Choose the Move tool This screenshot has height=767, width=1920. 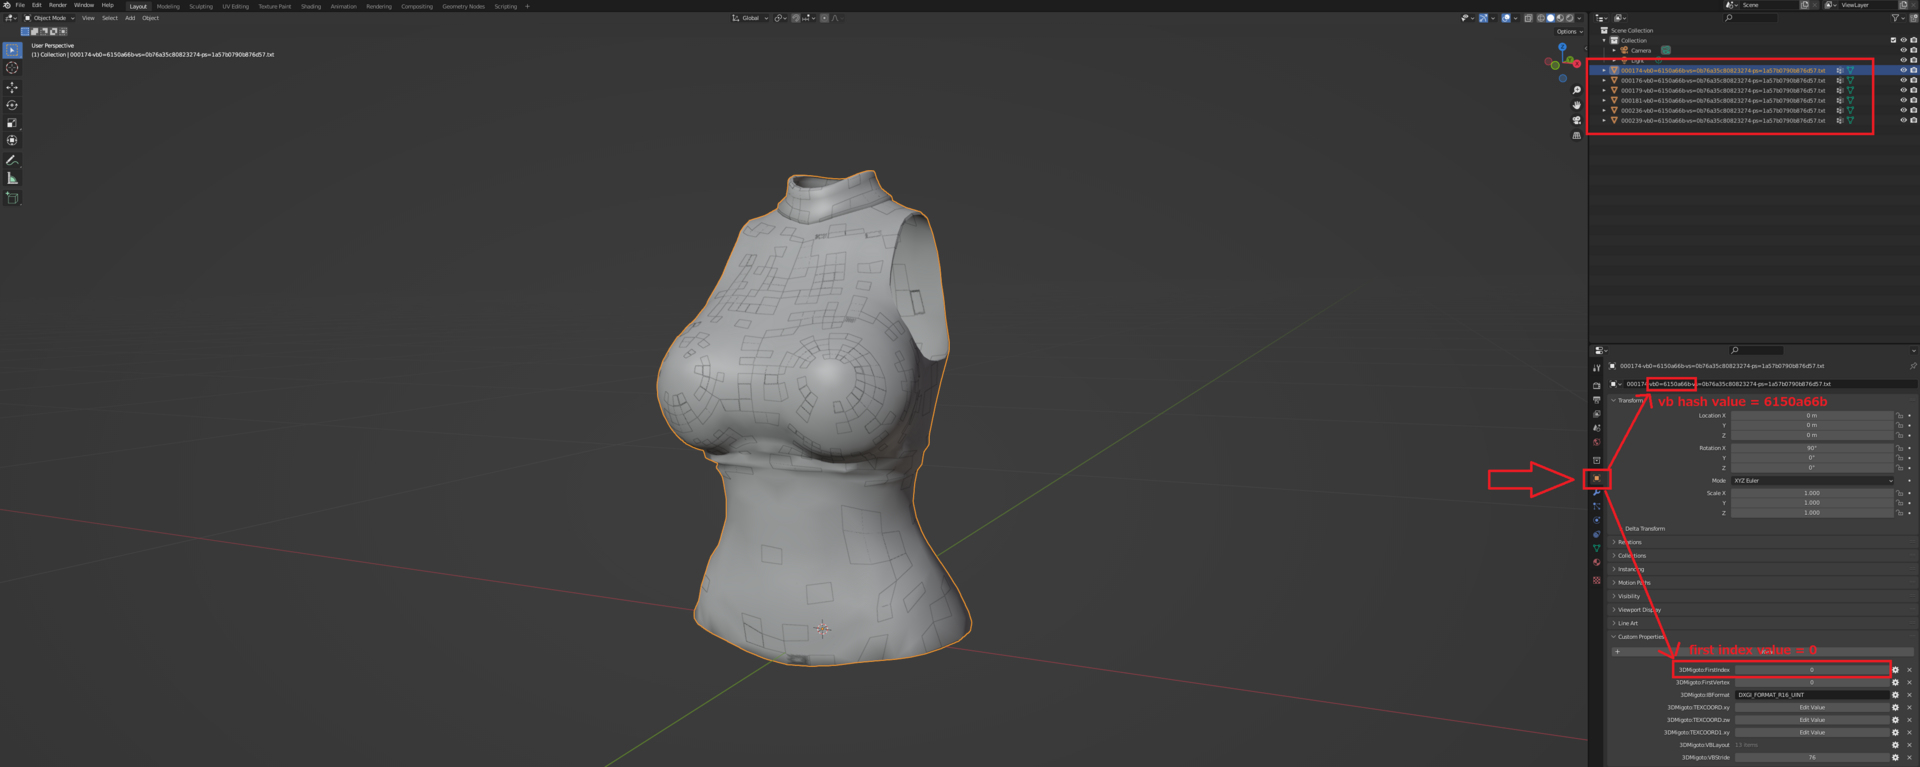click(12, 87)
